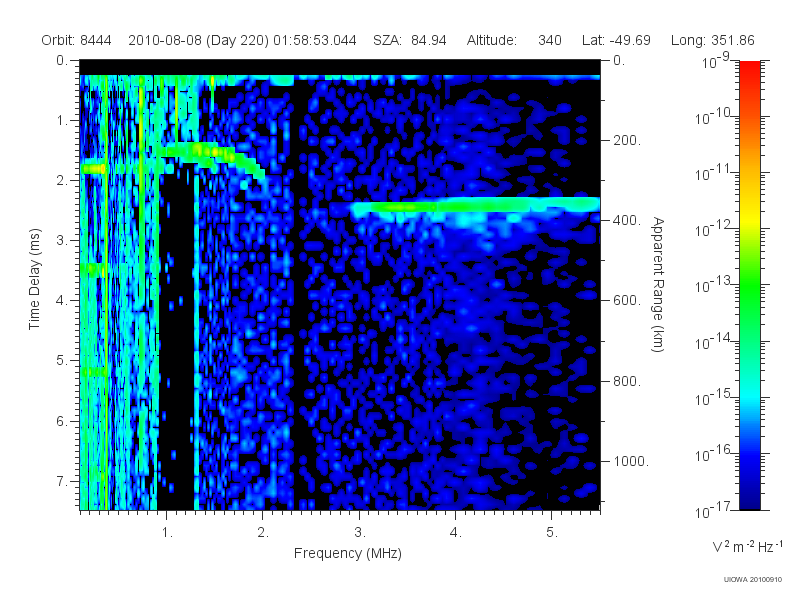Click the black vertical gap near 1.1 MHz
Screen dimensions: 800x600
pos(176,342)
